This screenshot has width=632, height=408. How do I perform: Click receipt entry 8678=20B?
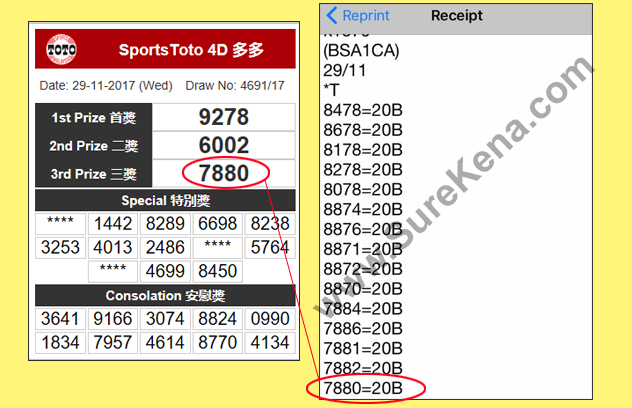[x=363, y=130]
